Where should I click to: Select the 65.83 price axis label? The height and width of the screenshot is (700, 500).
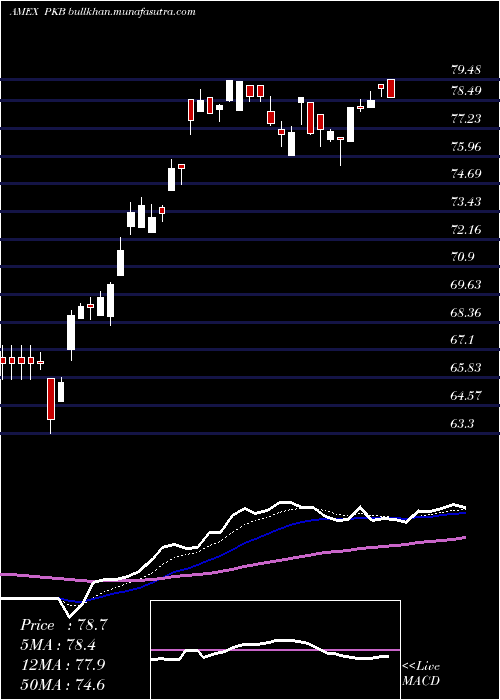[x=466, y=368]
